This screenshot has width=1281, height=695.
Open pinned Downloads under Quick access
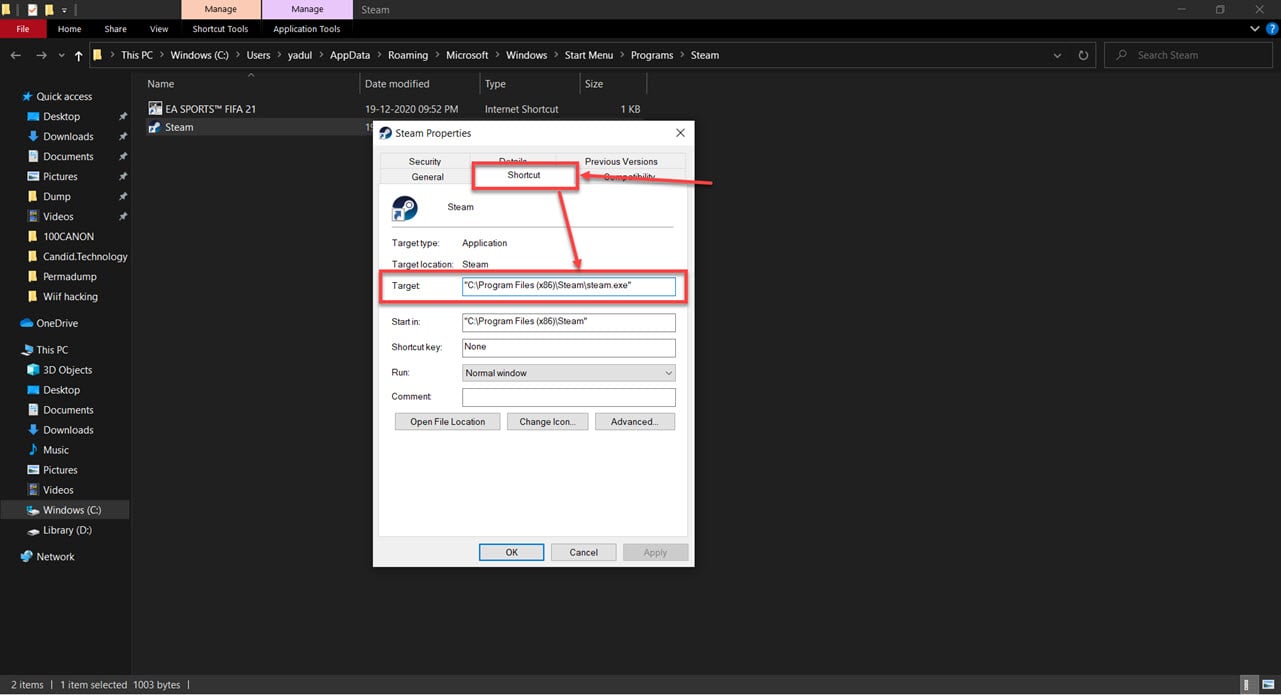[x=68, y=137]
